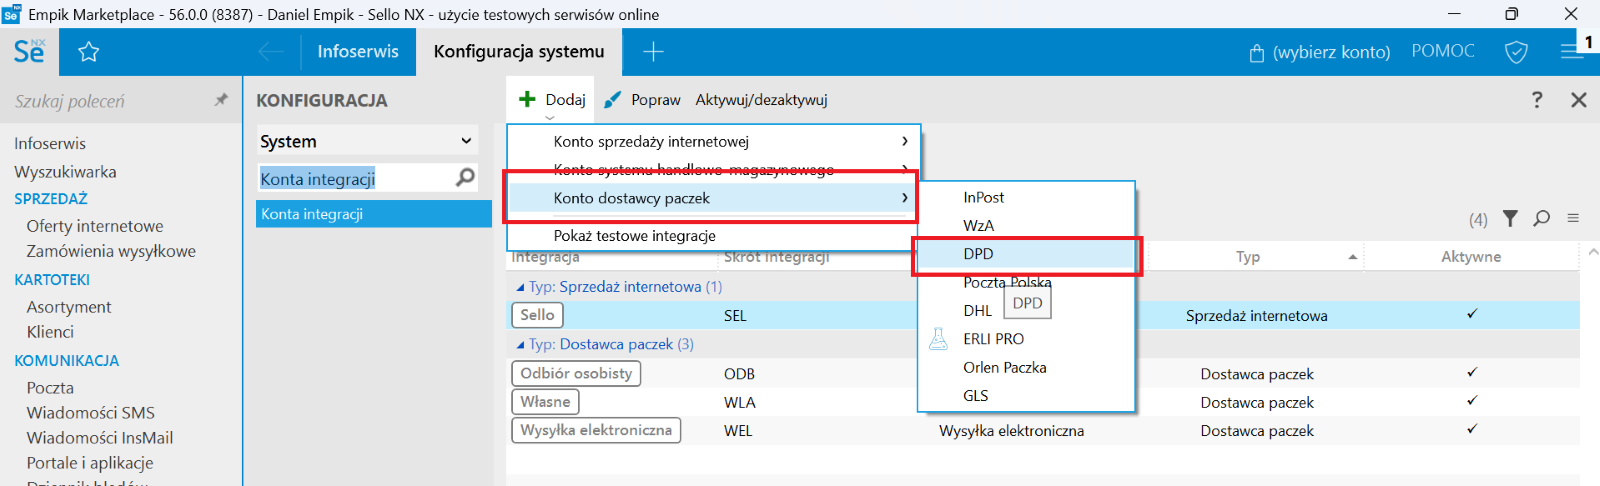Viewport: 1600px width, 486px height.
Task: Open a new tab with plus icon
Action: pos(653,52)
